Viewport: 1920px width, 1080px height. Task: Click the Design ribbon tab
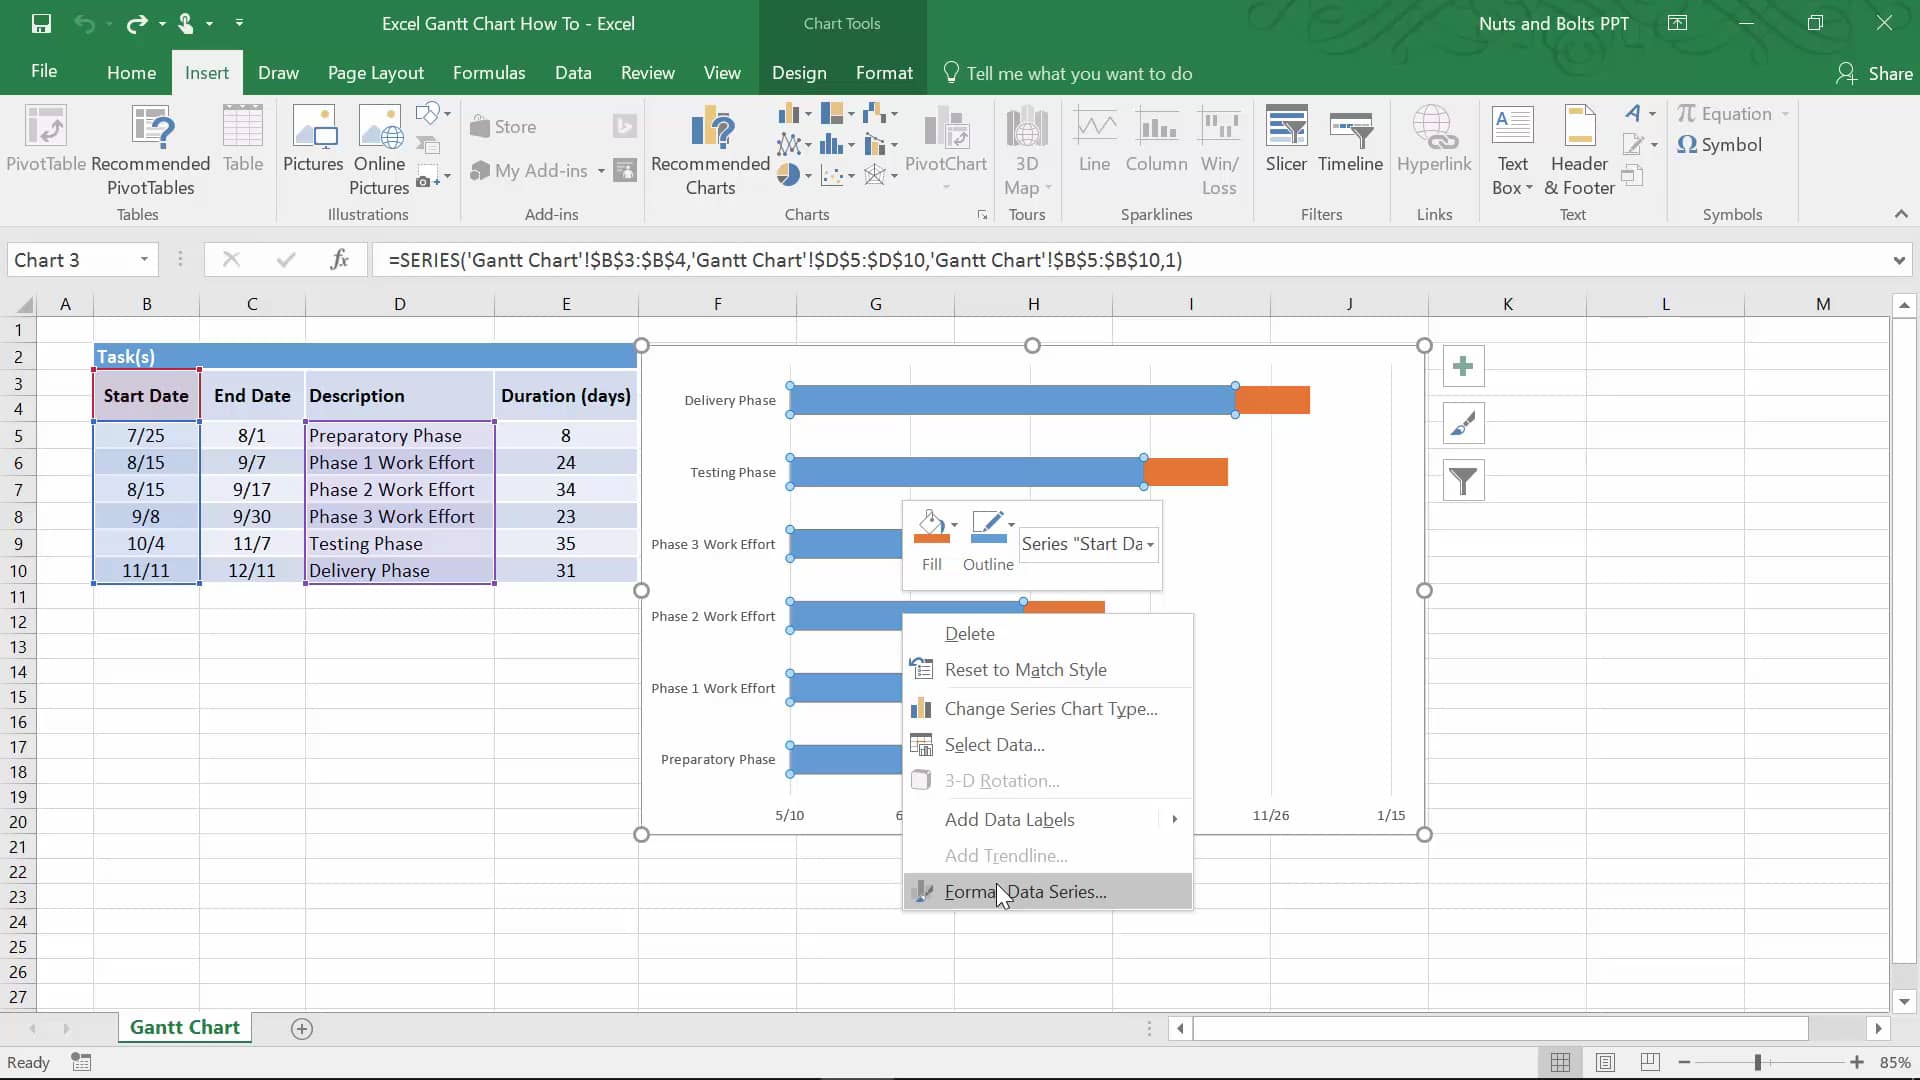click(x=799, y=73)
